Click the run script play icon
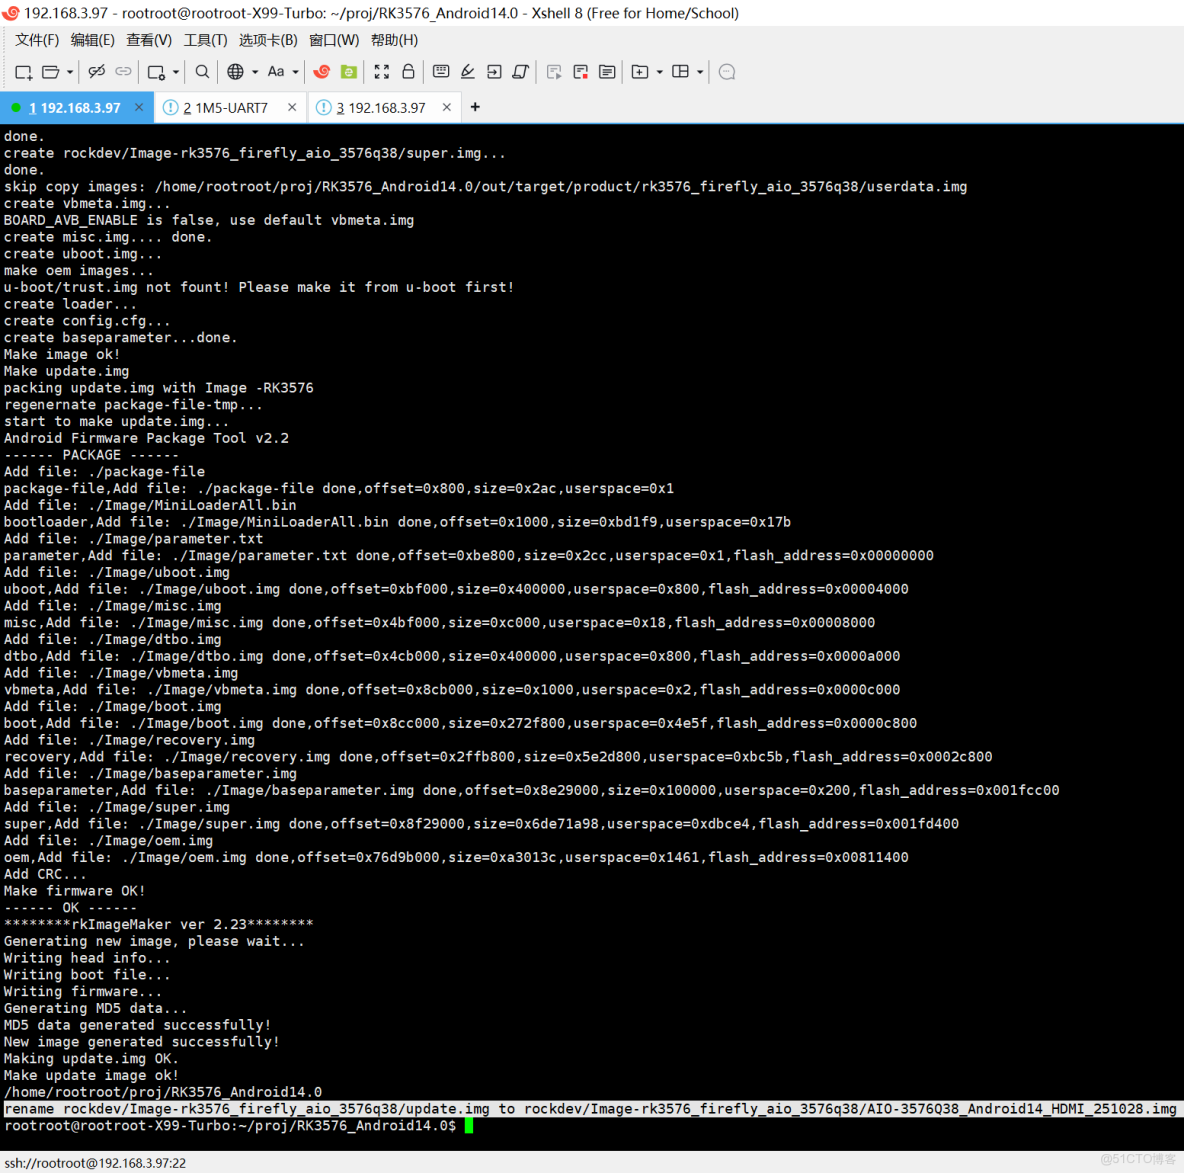 553,72
